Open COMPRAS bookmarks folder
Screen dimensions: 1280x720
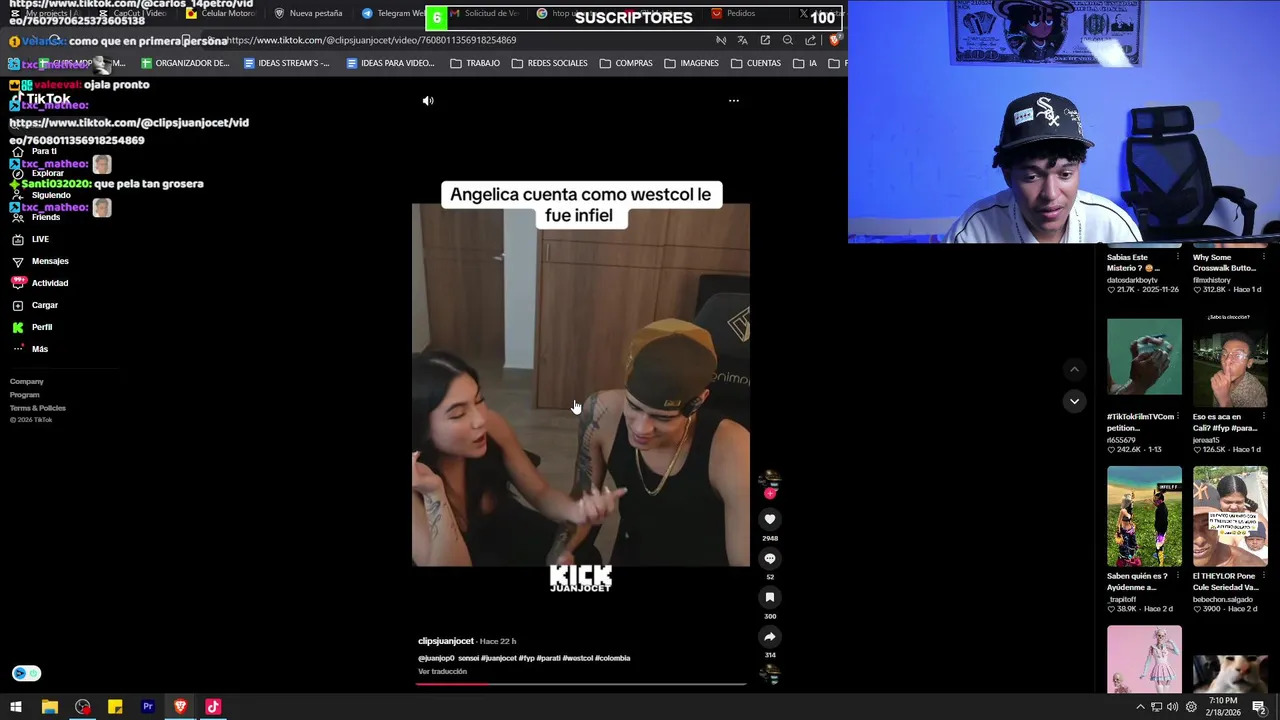pyautogui.click(x=626, y=63)
